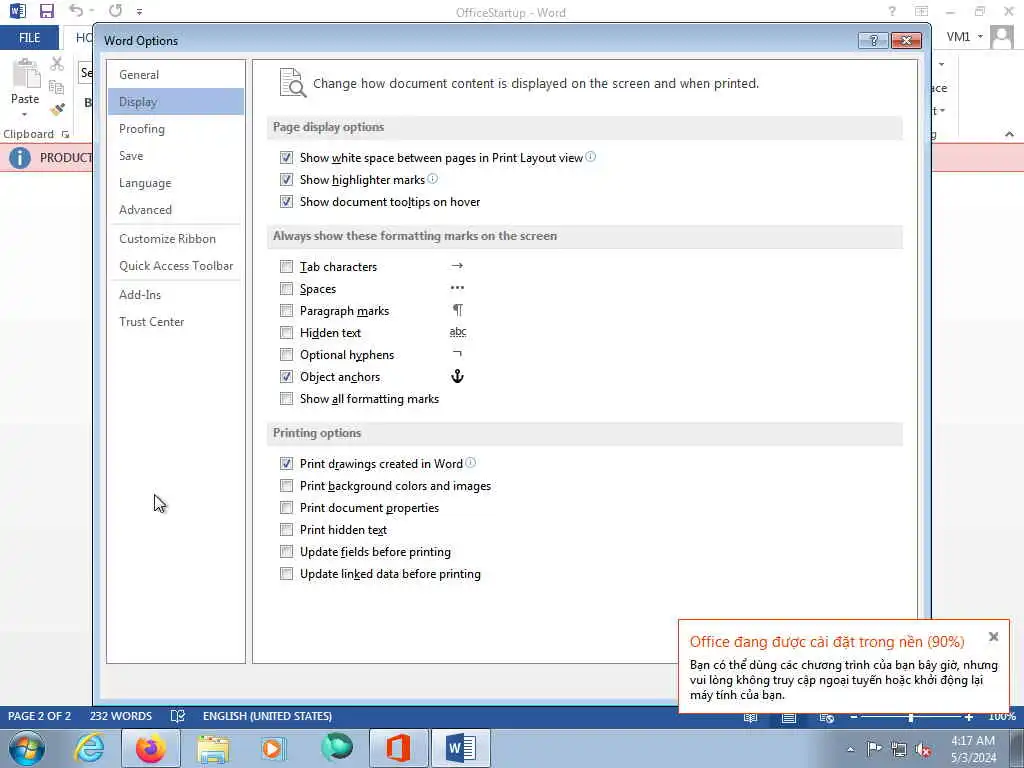Show hidden system tray icons arrow

tap(850, 749)
